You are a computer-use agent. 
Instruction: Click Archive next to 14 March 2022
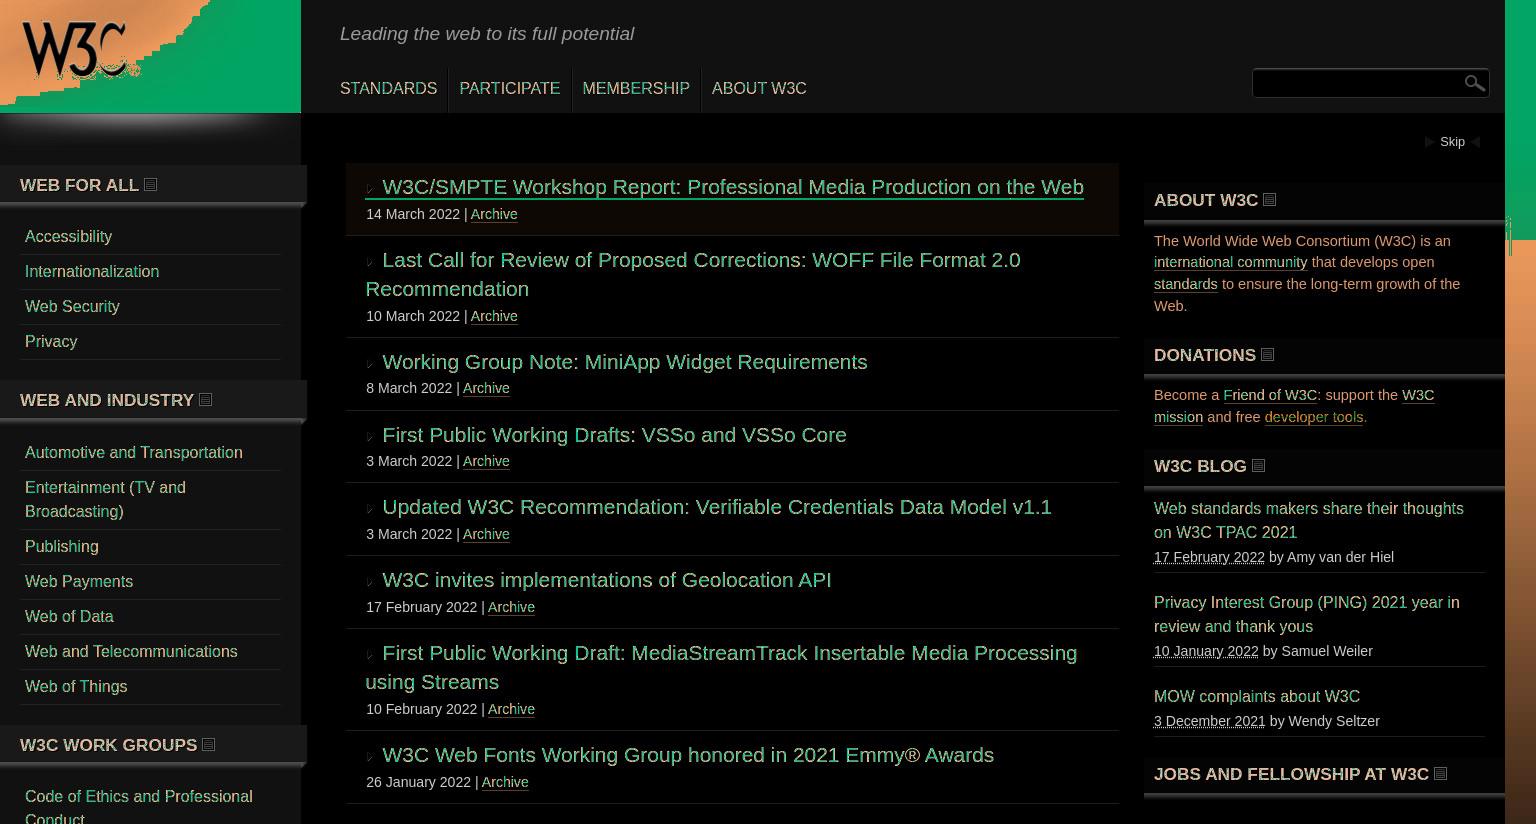tap(494, 214)
